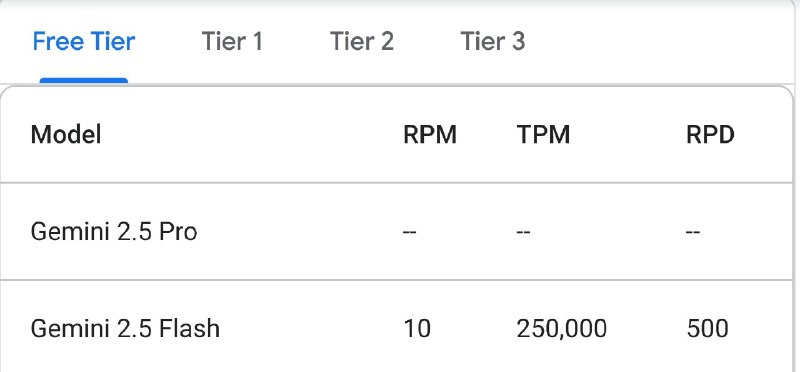
Task: Click the blue underline below Free Tier
Action: click(x=84, y=80)
